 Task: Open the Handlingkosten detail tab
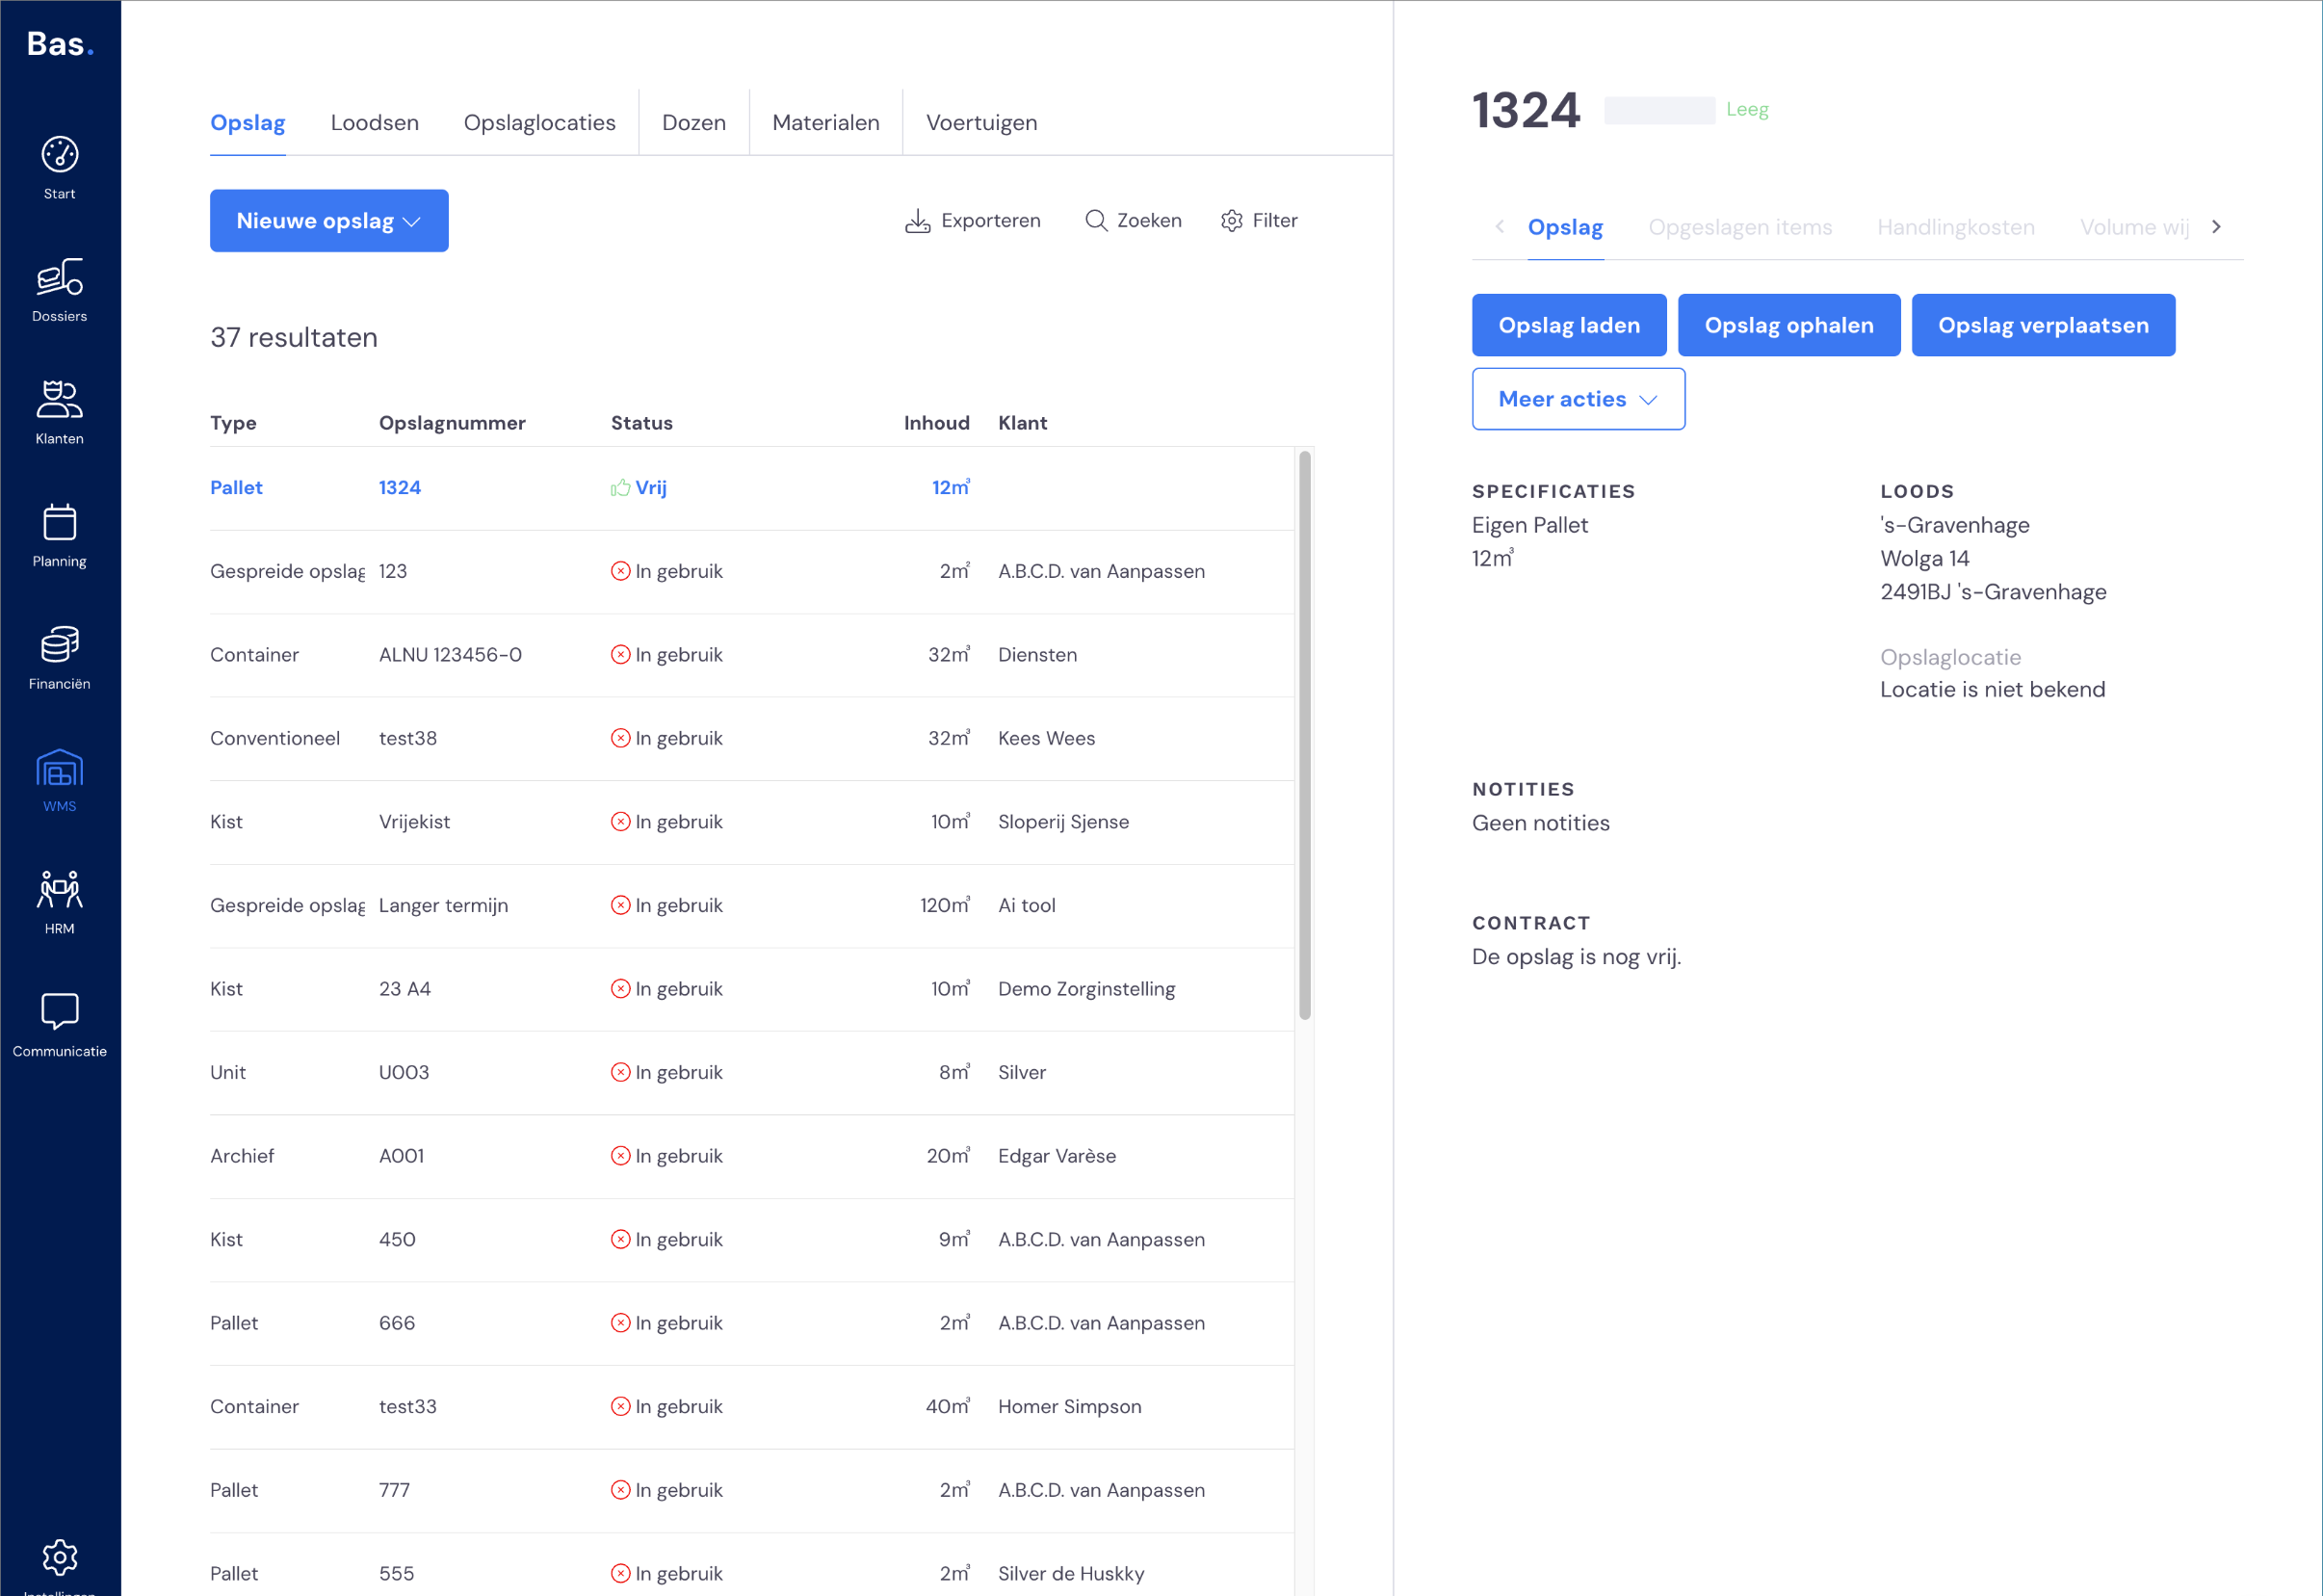[x=1956, y=227]
